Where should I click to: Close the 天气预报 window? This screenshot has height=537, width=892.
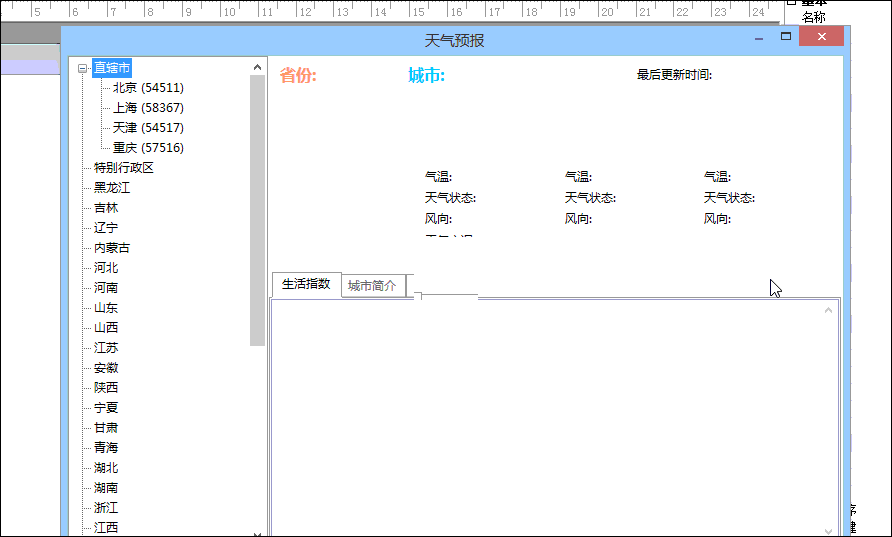[x=821, y=36]
